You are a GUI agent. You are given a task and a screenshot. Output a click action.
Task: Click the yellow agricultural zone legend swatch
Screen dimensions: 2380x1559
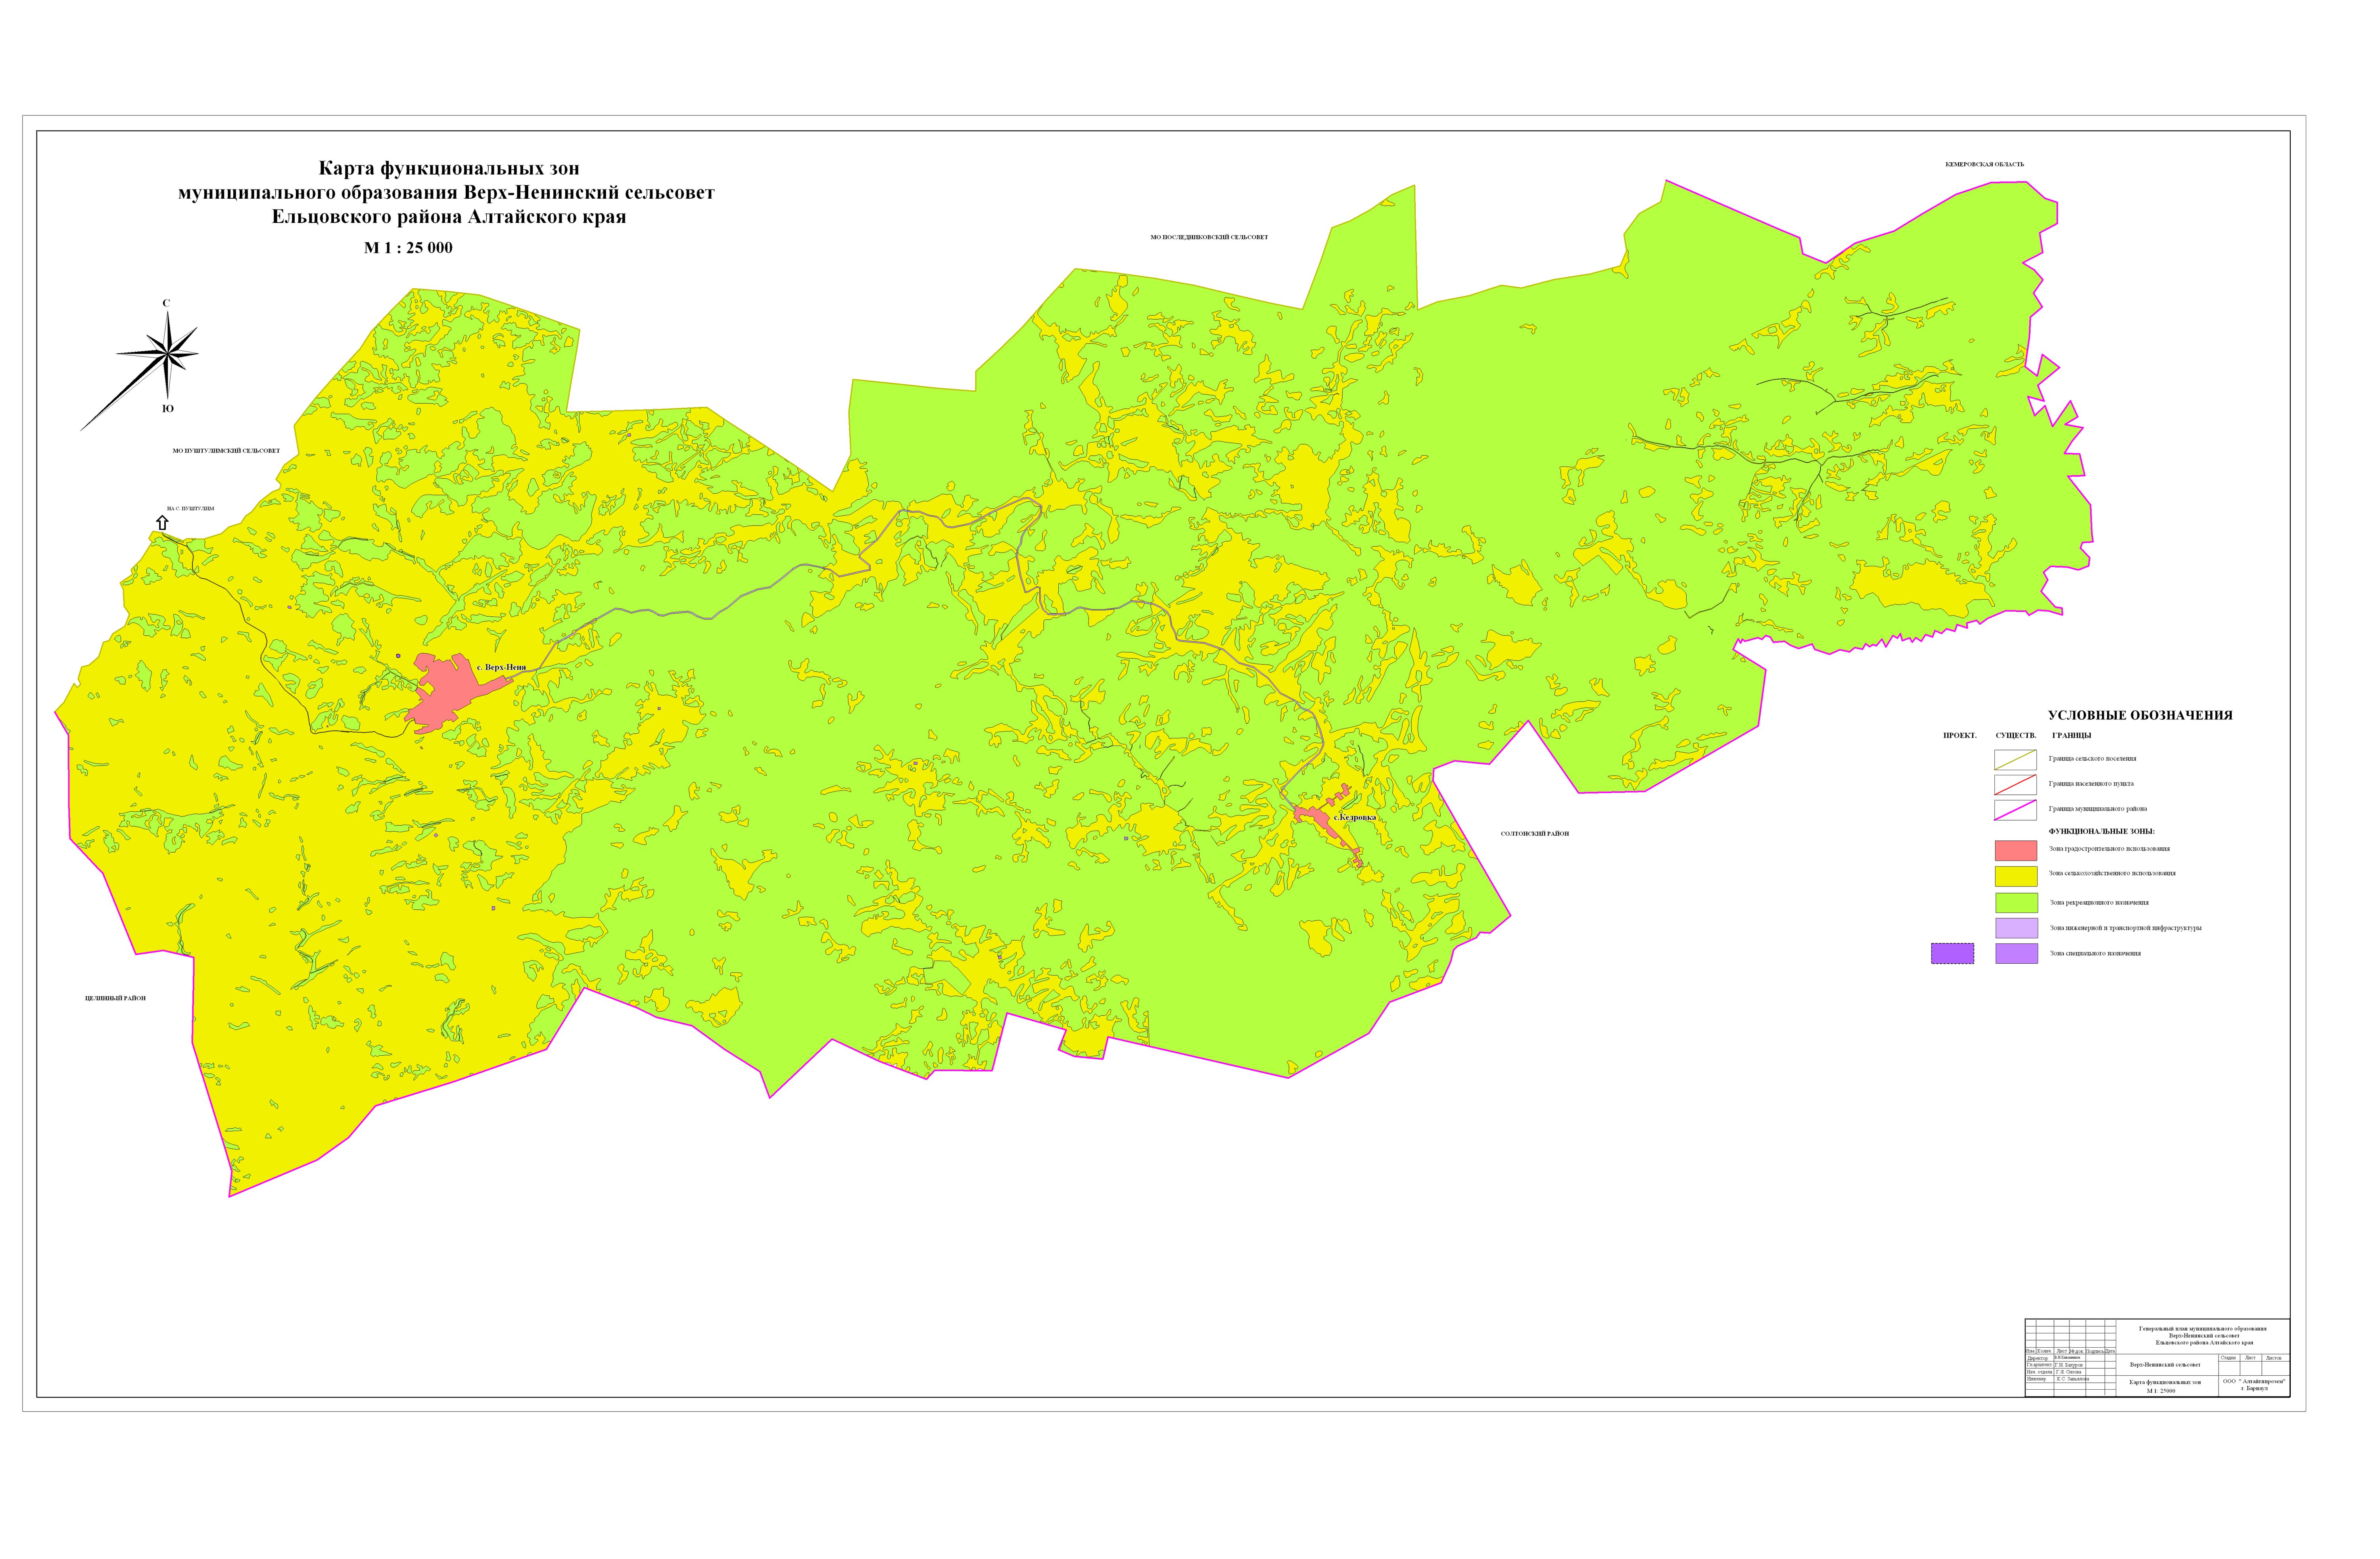click(x=2015, y=876)
